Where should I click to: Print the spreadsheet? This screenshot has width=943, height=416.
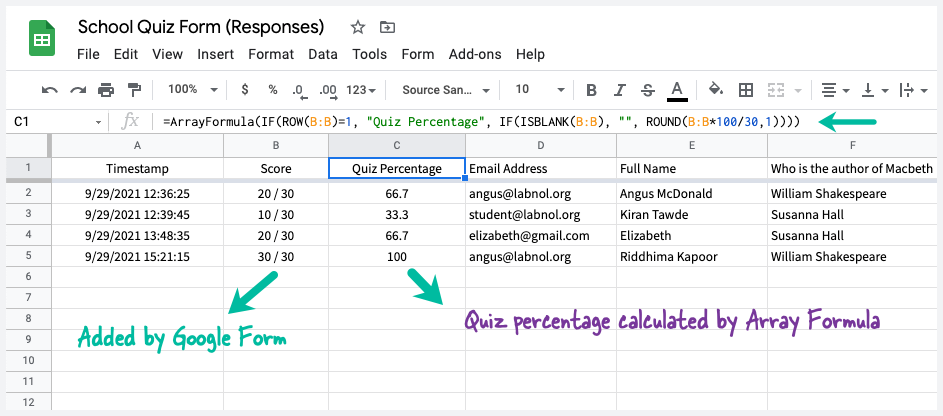(106, 90)
